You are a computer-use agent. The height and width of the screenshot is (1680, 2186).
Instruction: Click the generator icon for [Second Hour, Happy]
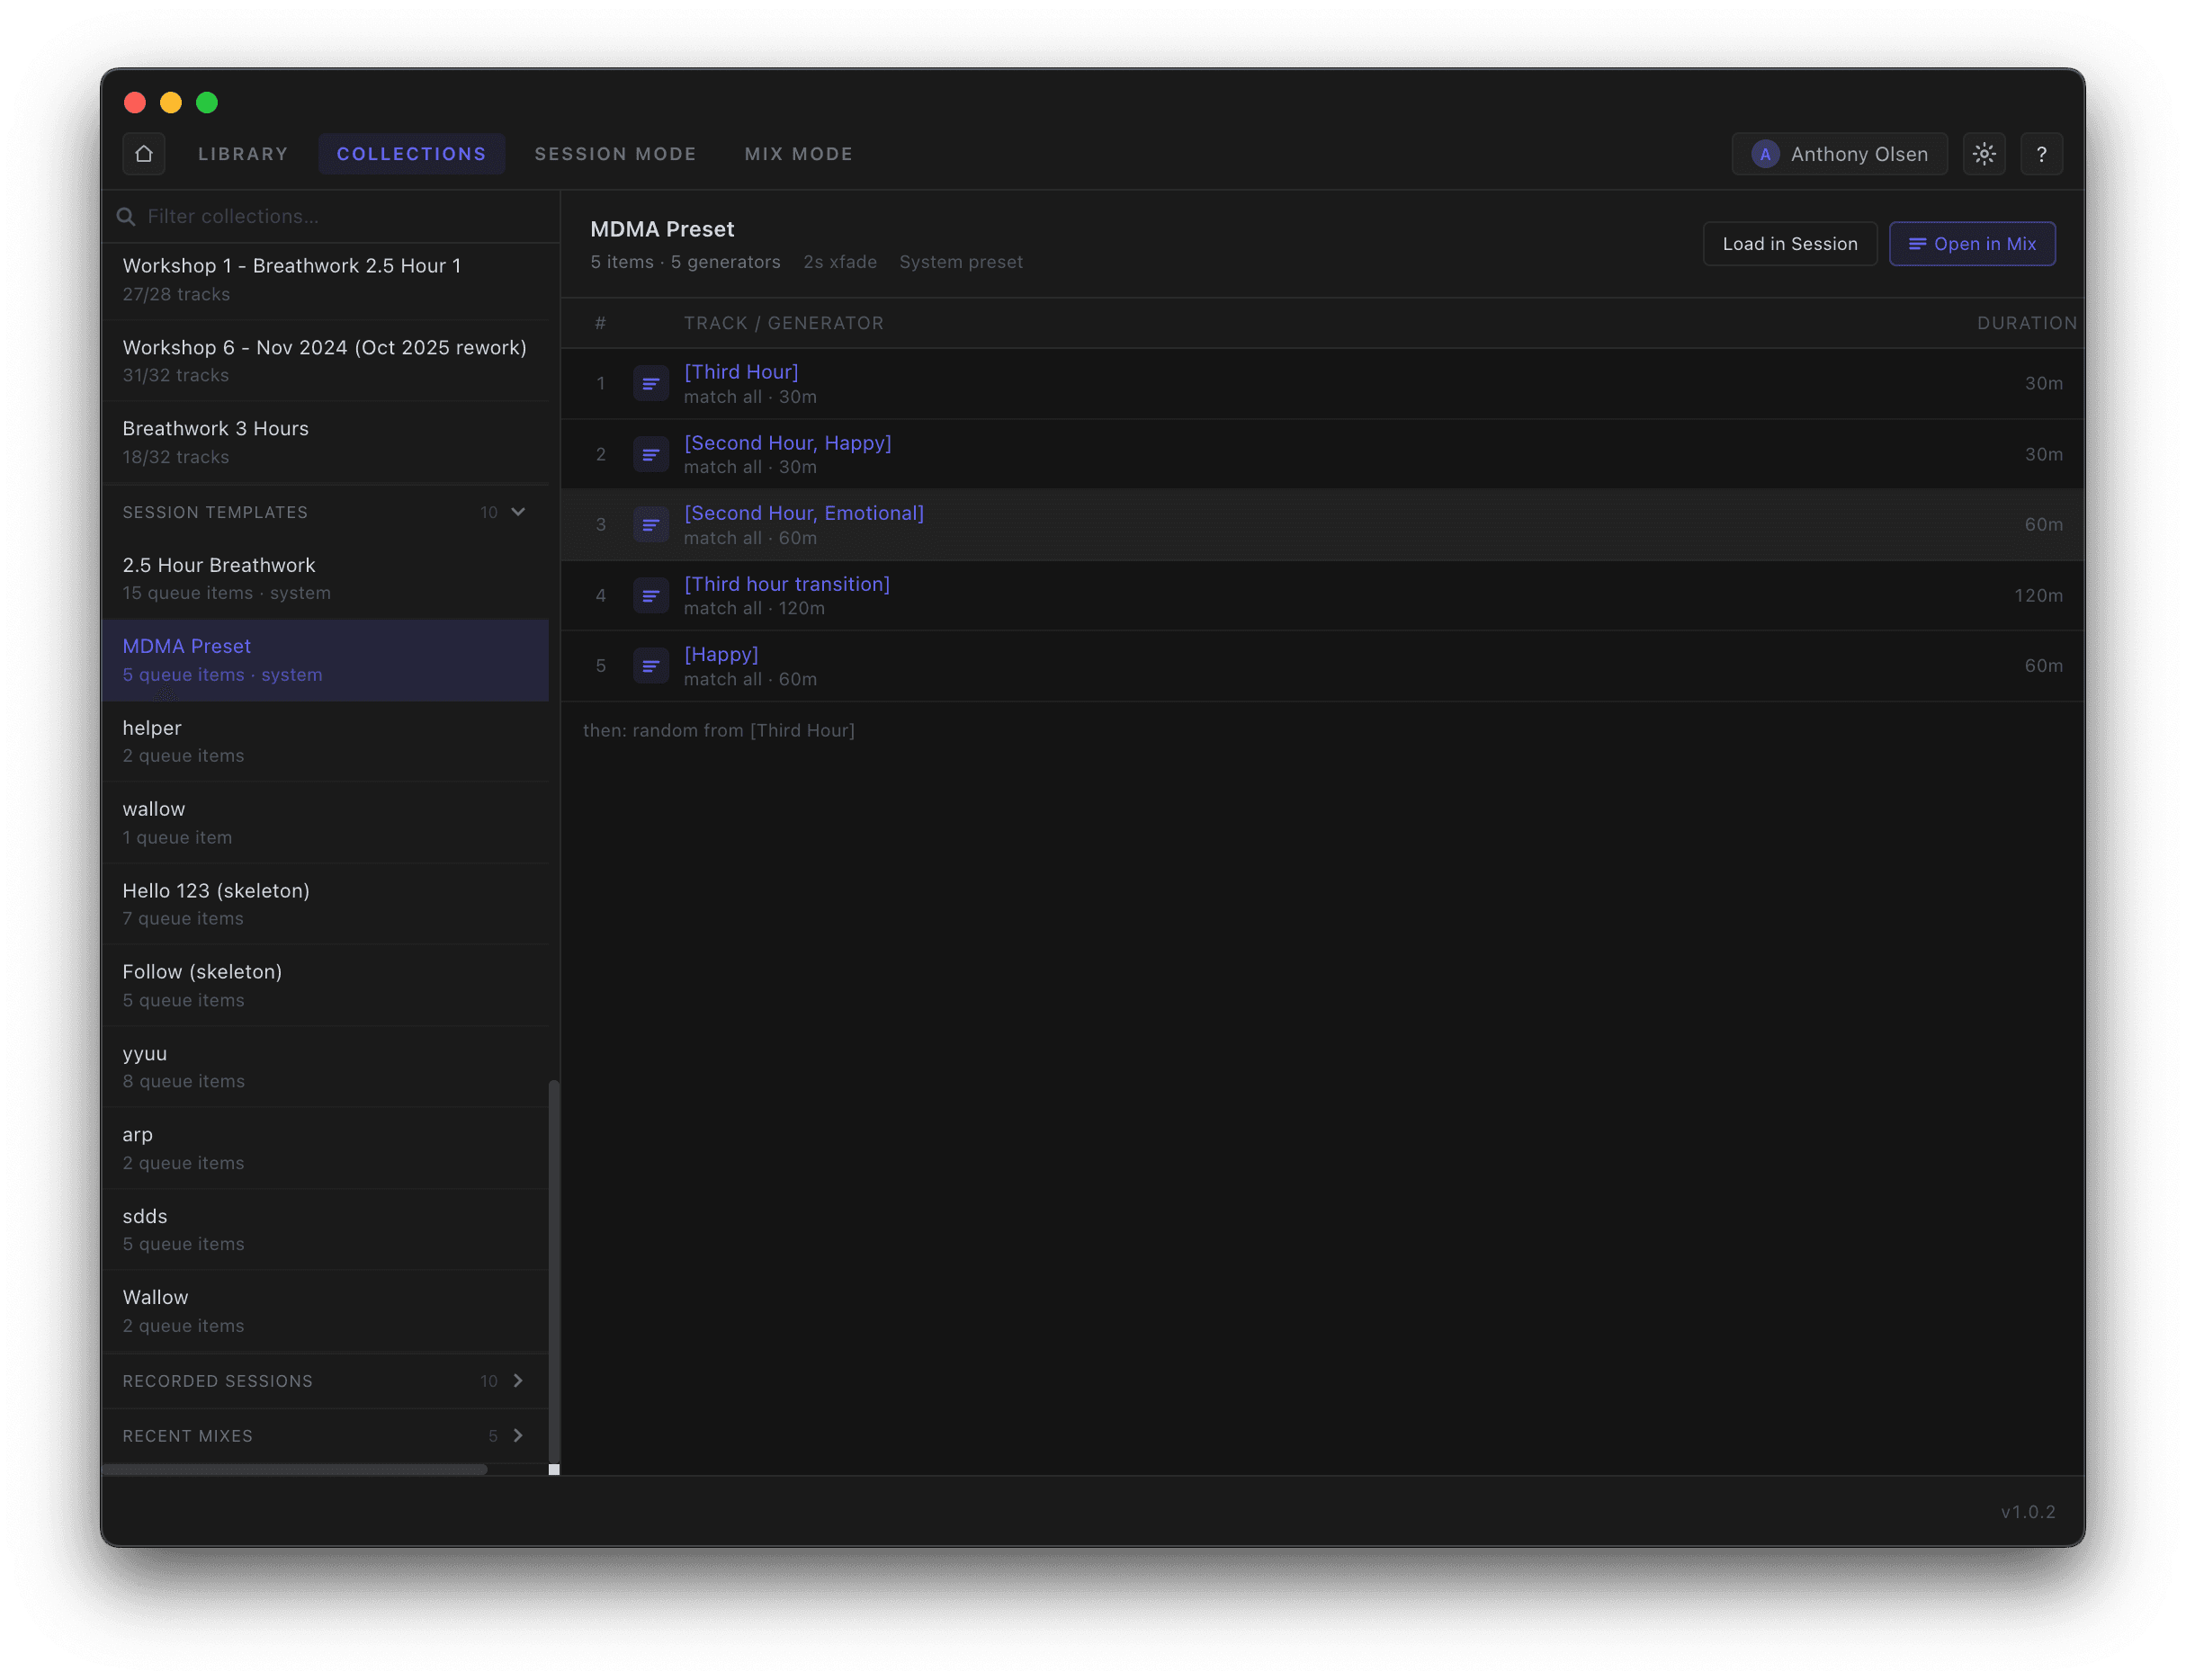(651, 454)
